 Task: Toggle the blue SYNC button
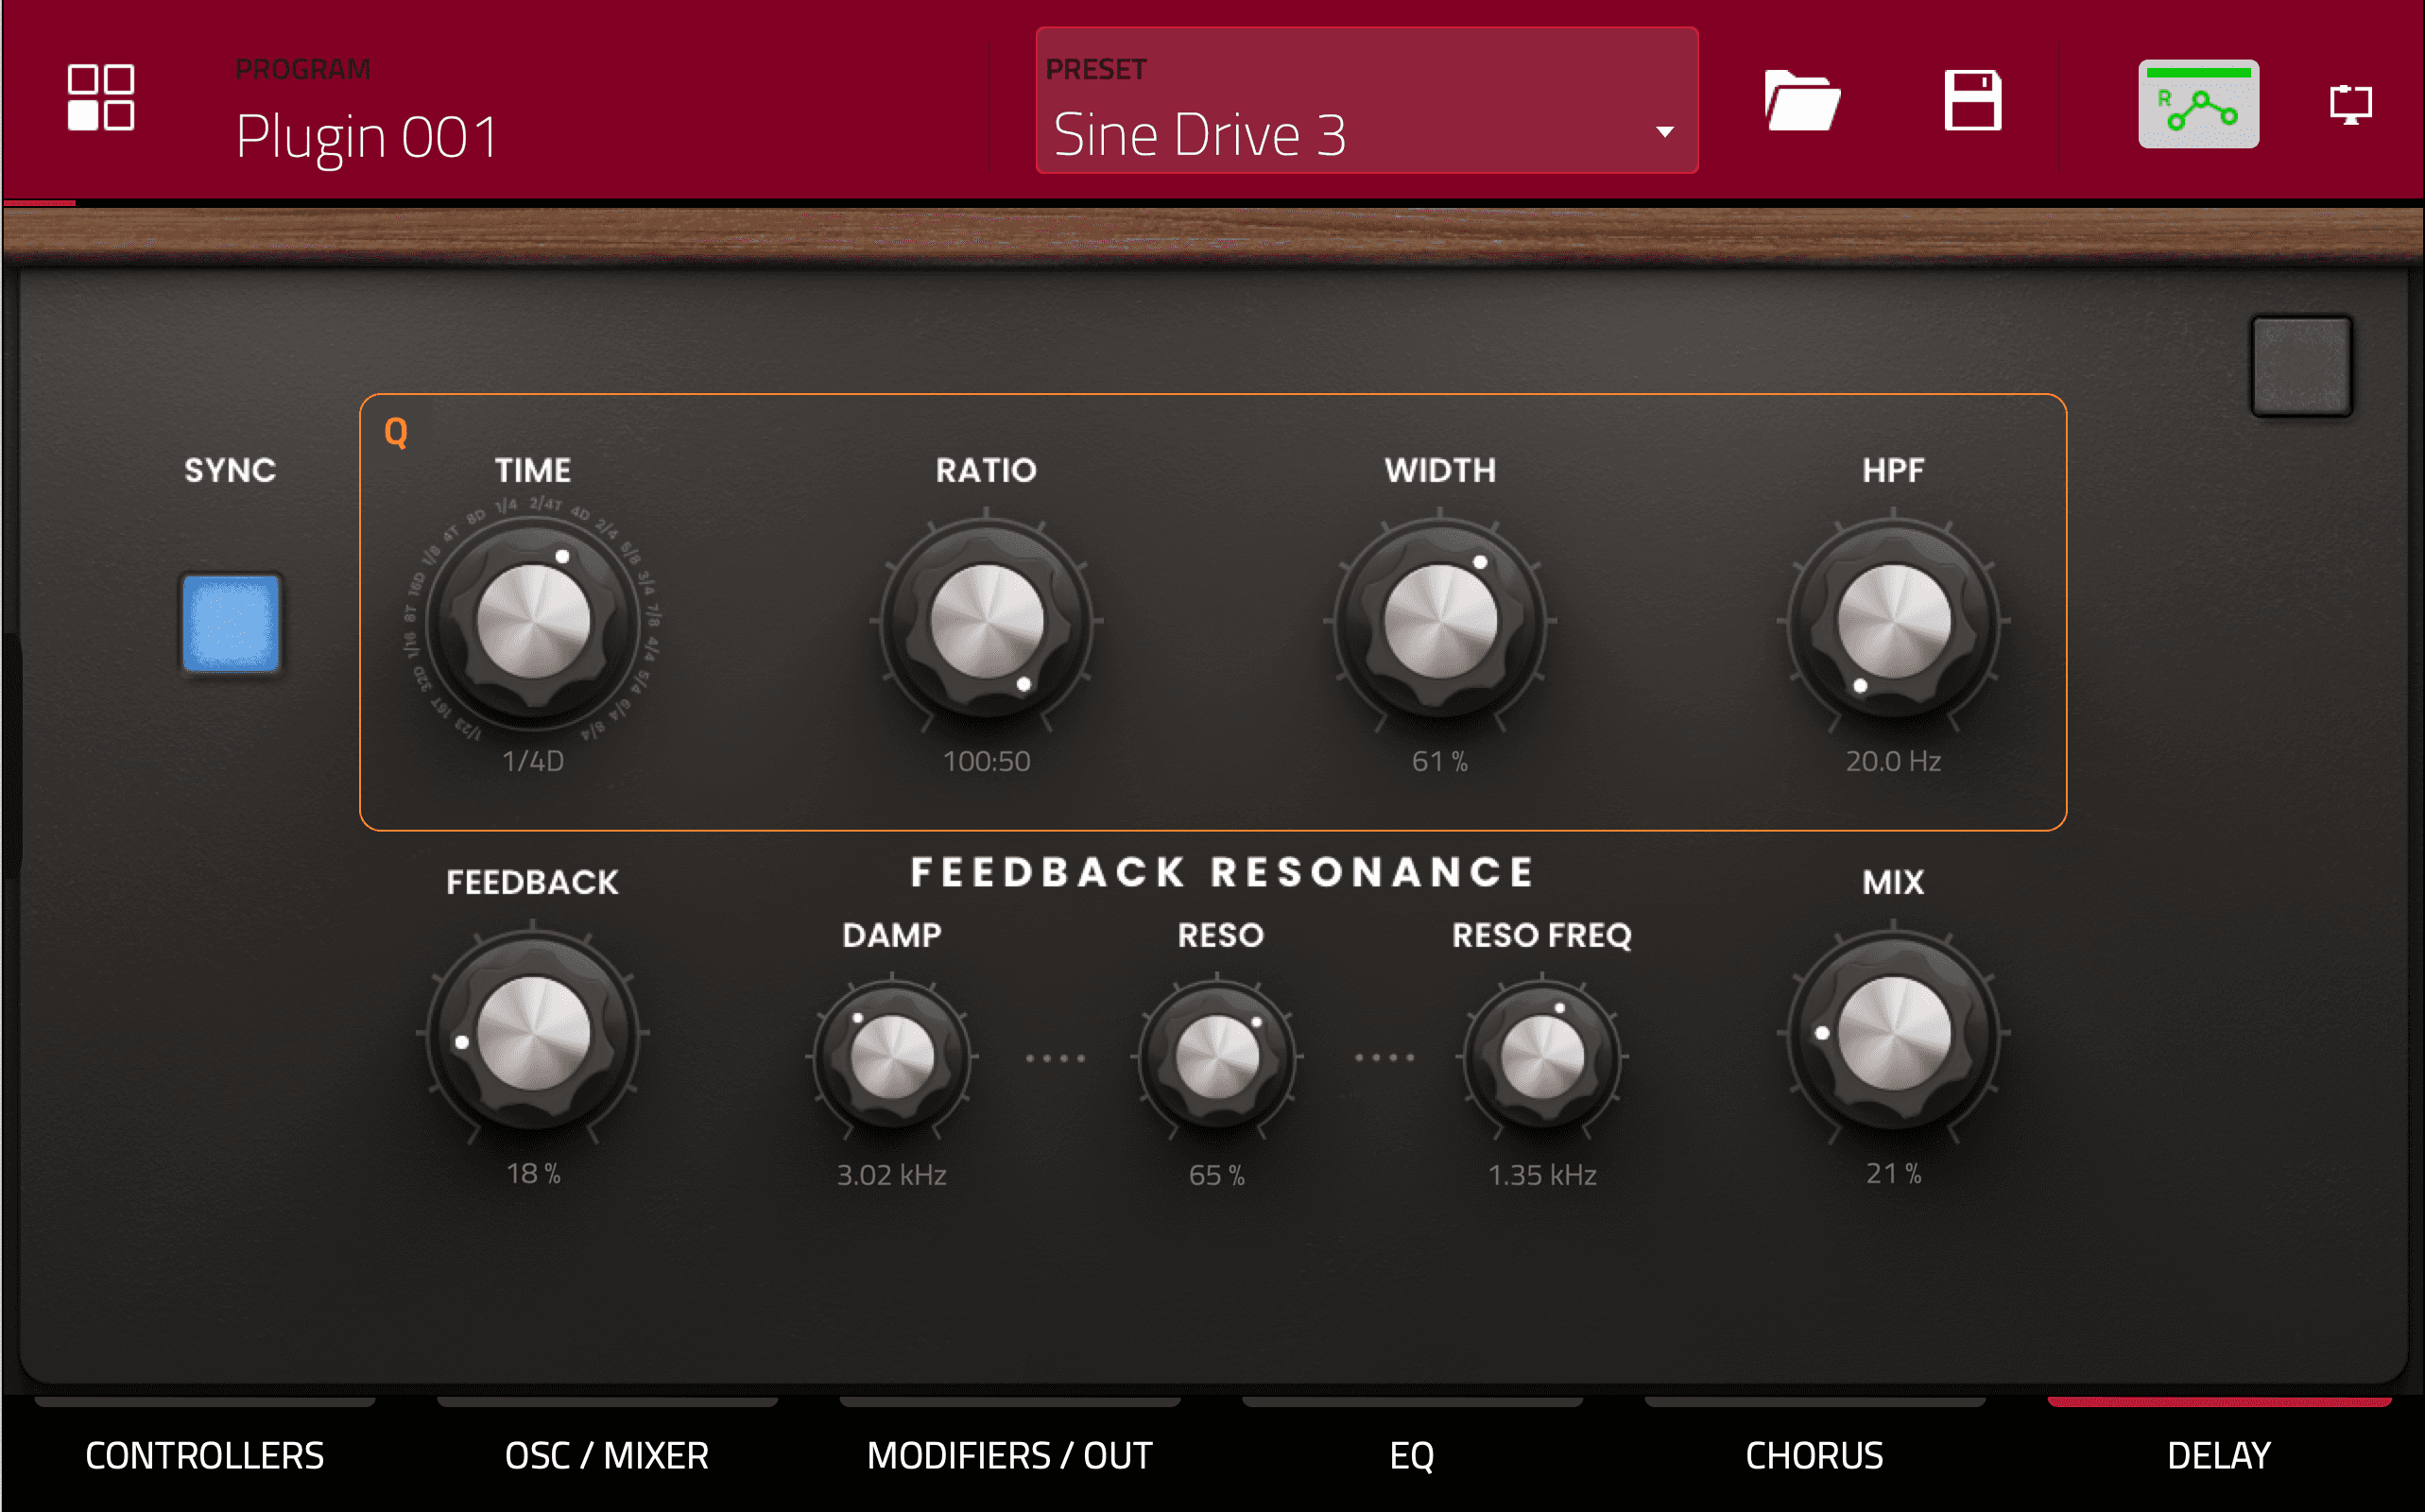231,624
